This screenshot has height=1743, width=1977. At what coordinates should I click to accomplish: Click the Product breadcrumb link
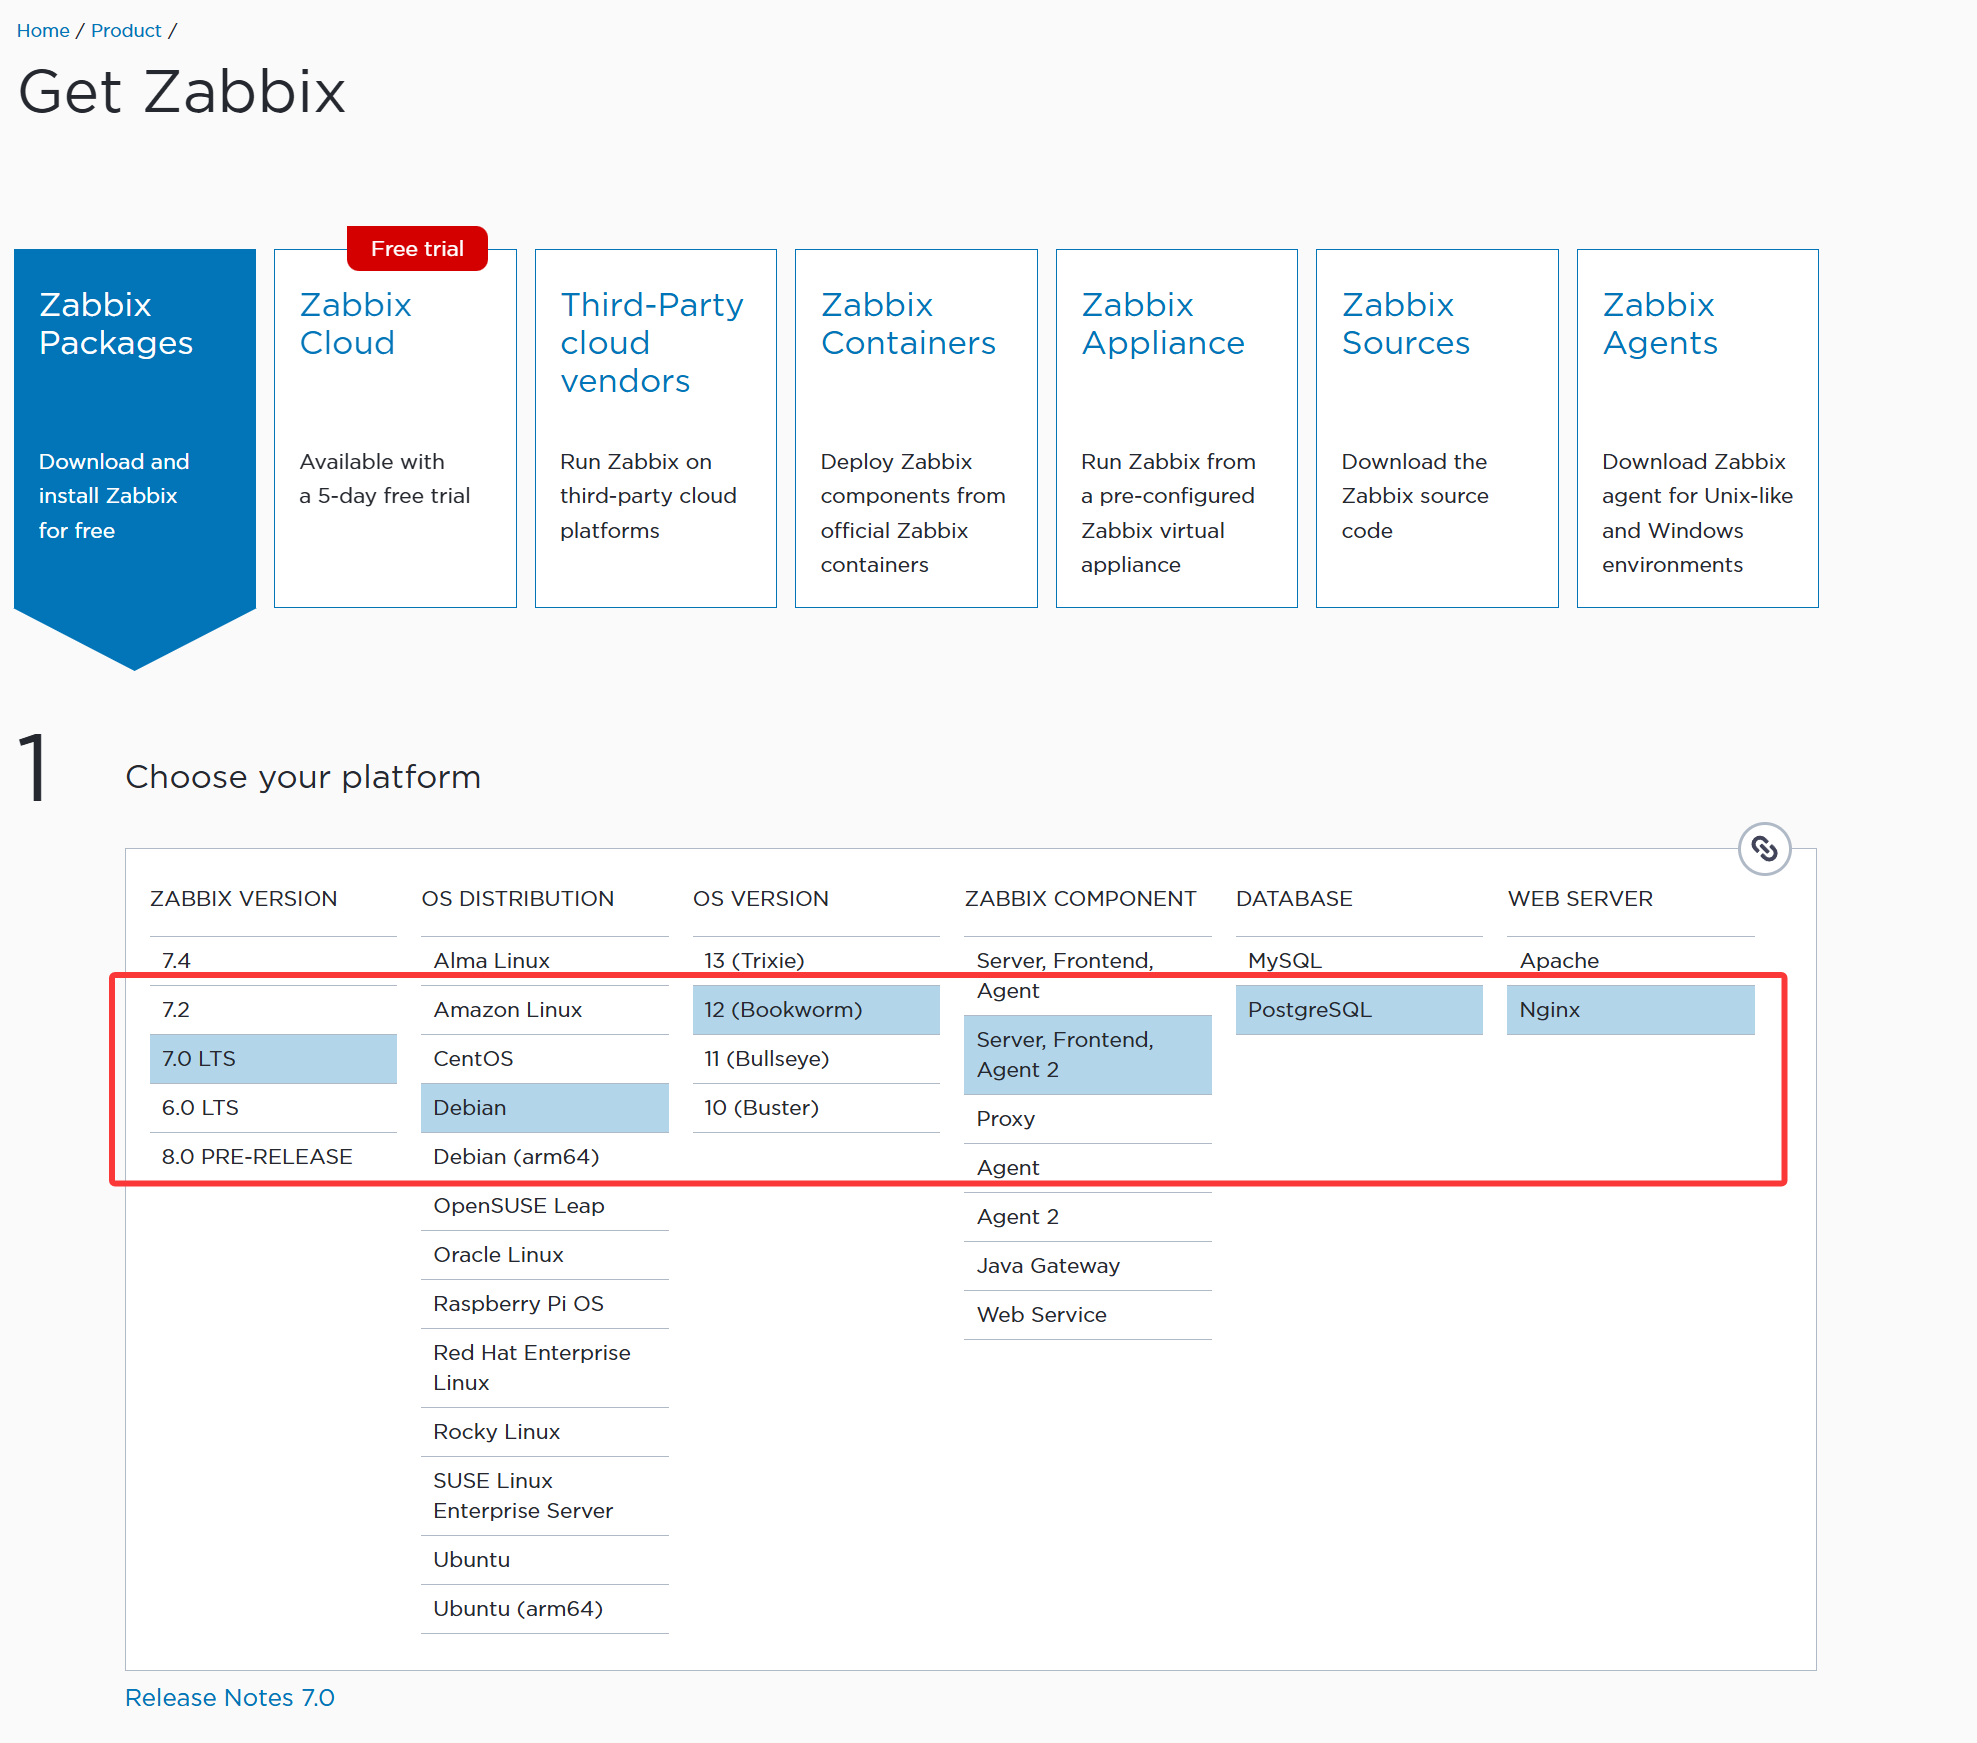tap(126, 31)
